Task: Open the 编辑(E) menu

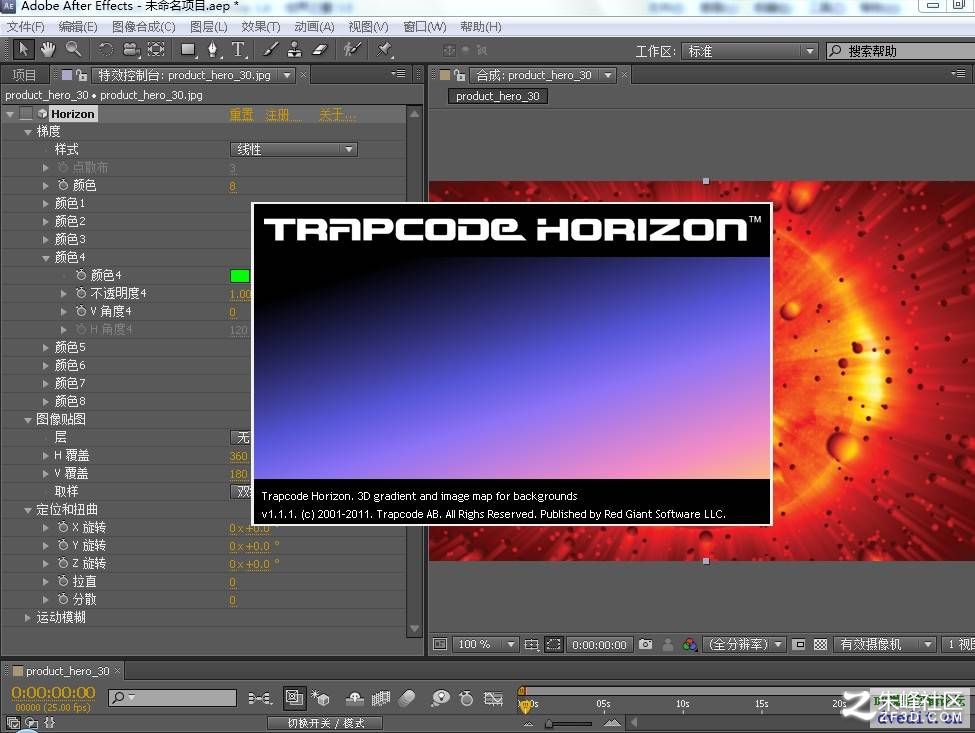Action: pyautogui.click(x=78, y=27)
